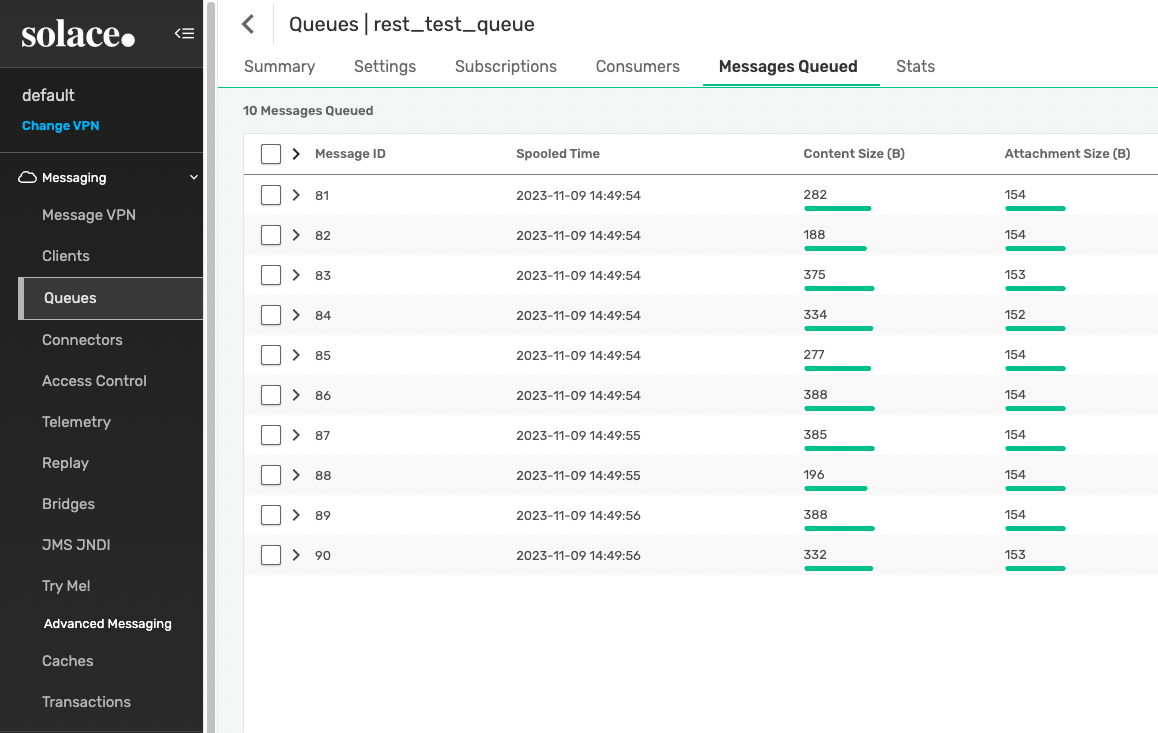Click the content size bar for message 82

835,248
